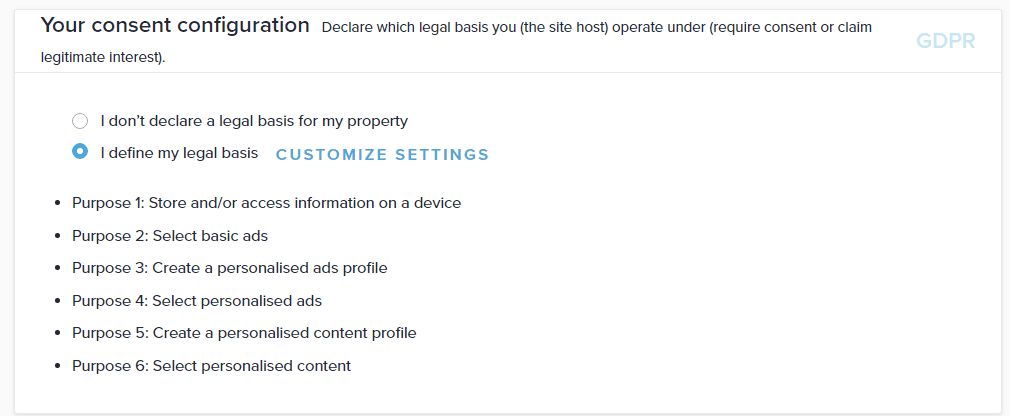Viewport: 1010px width, 416px height.
Task: Select Purpose 1: Store and/or access information
Action: [x=266, y=203]
